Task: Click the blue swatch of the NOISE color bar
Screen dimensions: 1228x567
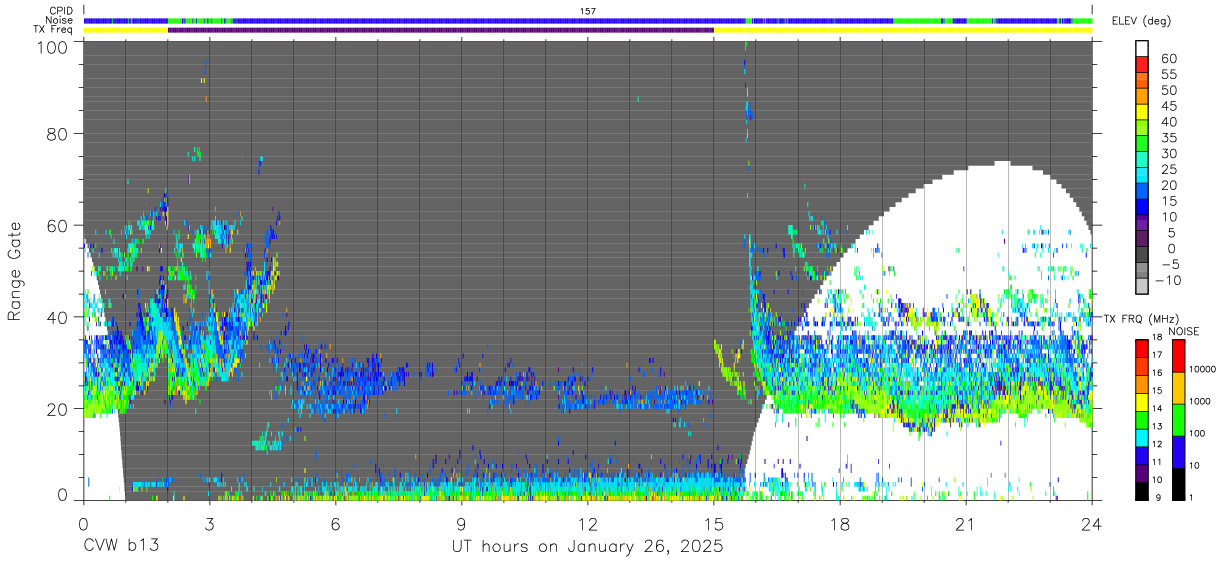Action: pos(1177,452)
